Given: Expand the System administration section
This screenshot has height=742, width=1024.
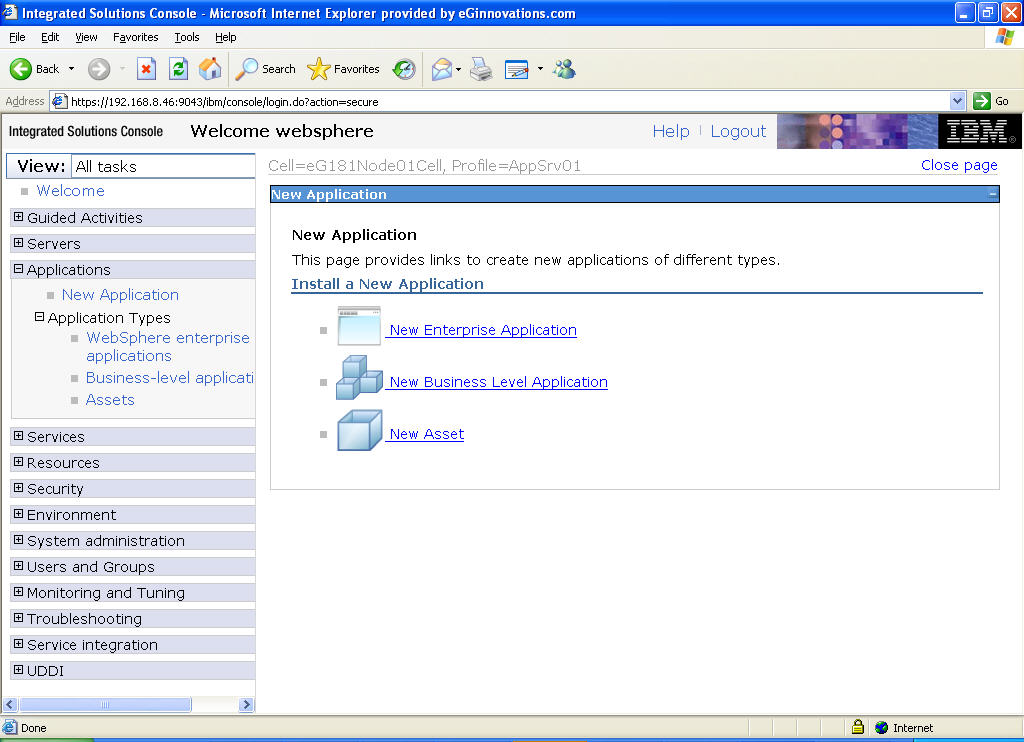Looking at the screenshot, I should pyautogui.click(x=19, y=540).
